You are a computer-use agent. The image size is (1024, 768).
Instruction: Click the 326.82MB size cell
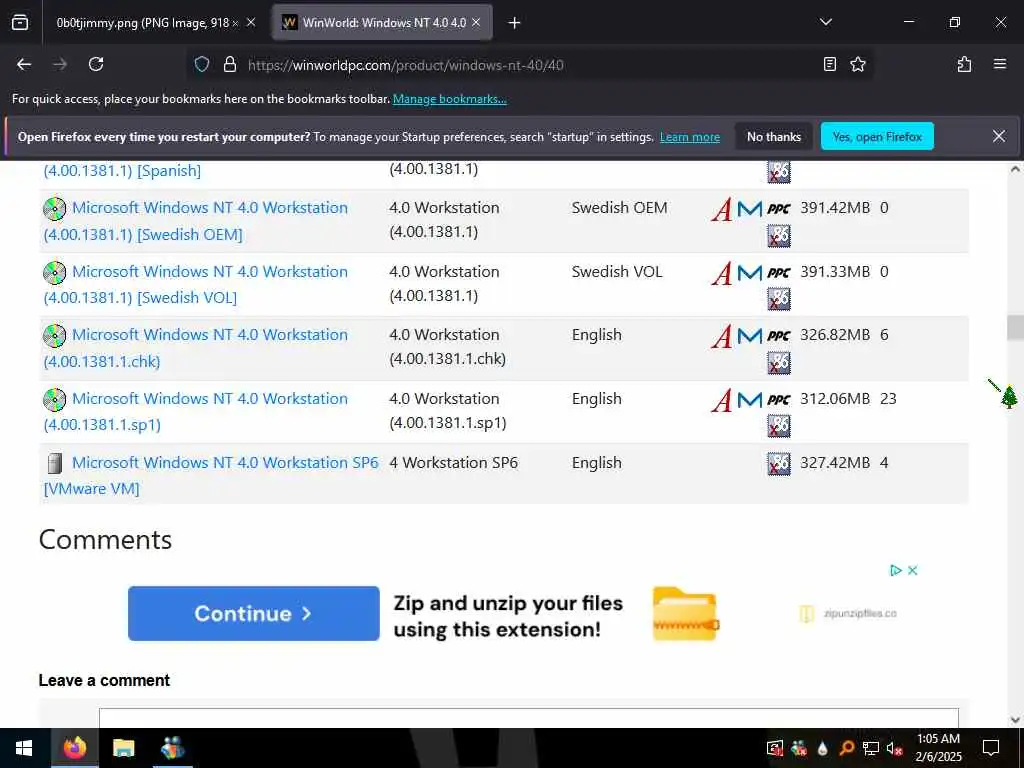point(835,335)
